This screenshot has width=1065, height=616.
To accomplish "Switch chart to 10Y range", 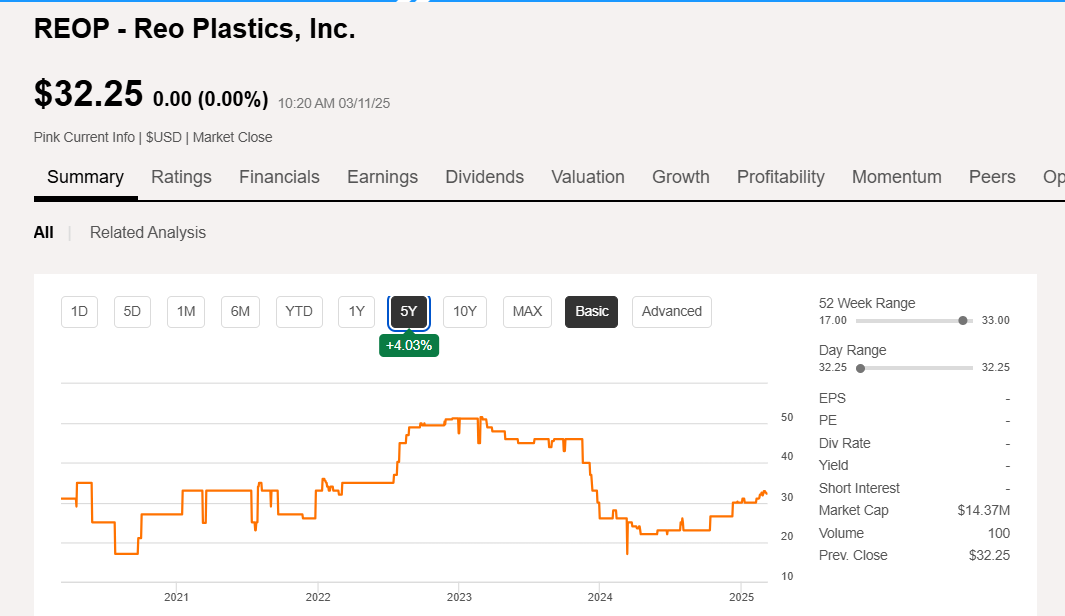I will [x=465, y=312].
